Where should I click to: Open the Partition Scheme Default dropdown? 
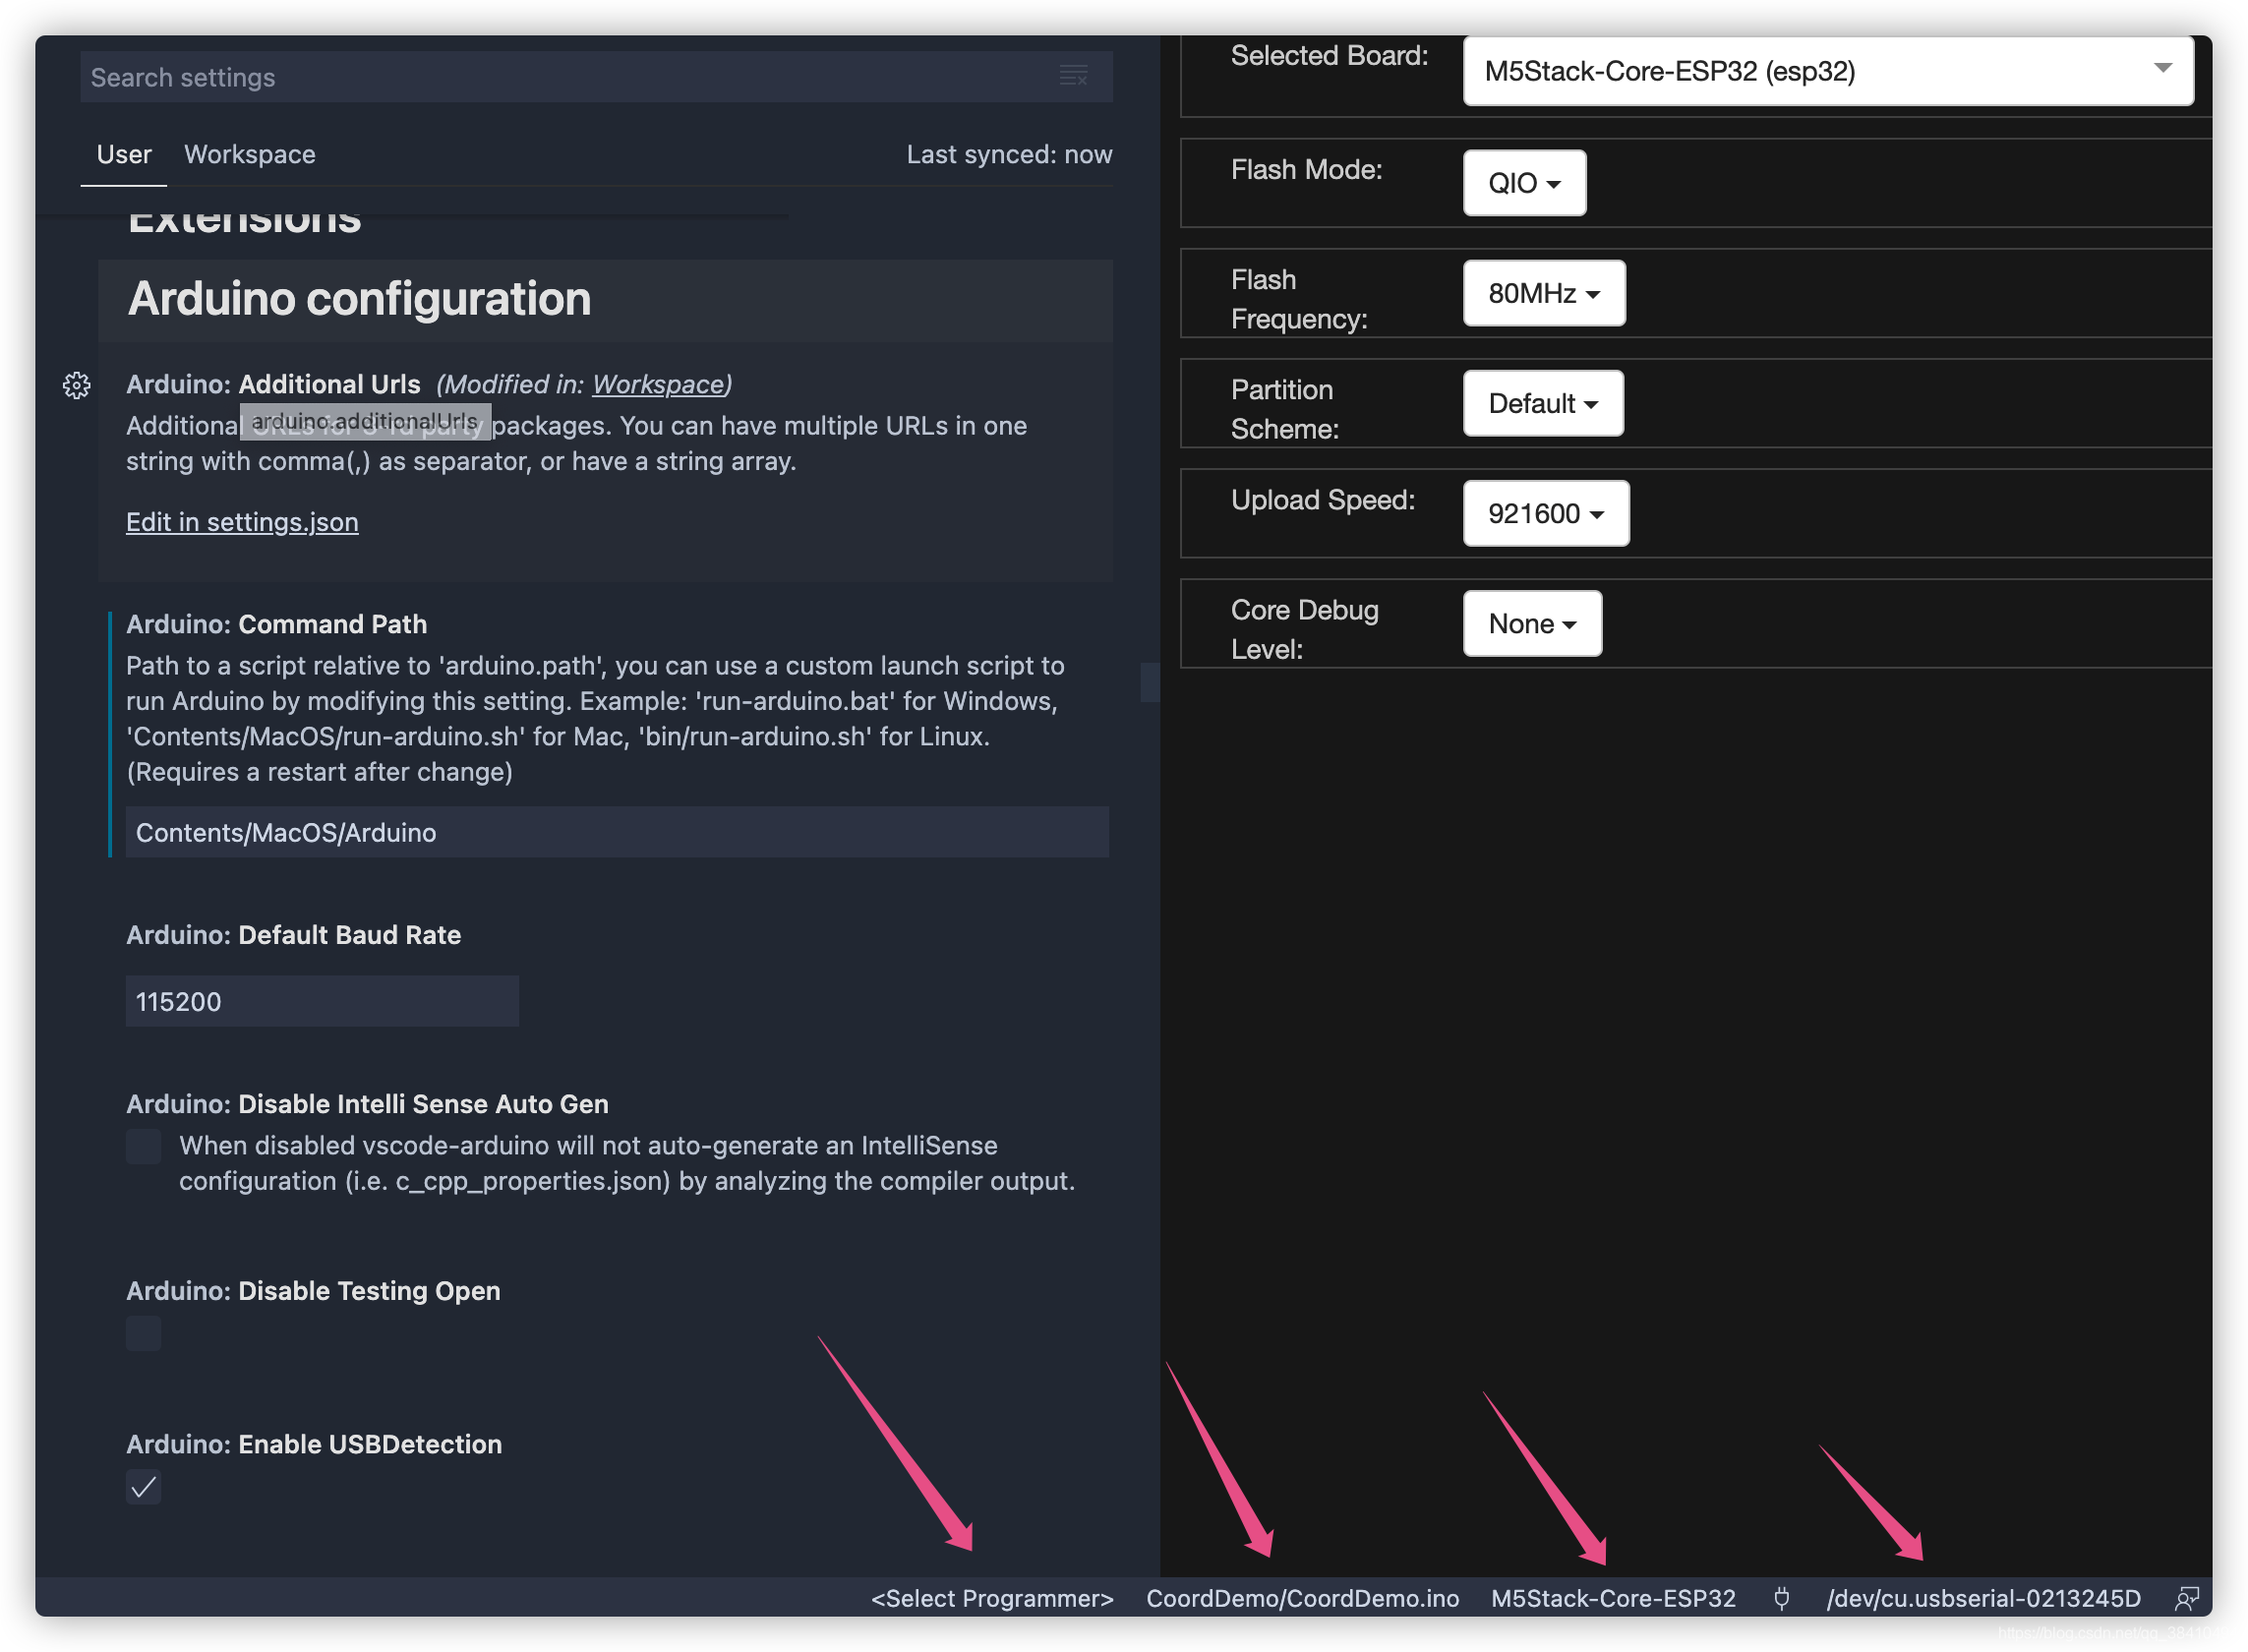click(x=1542, y=403)
